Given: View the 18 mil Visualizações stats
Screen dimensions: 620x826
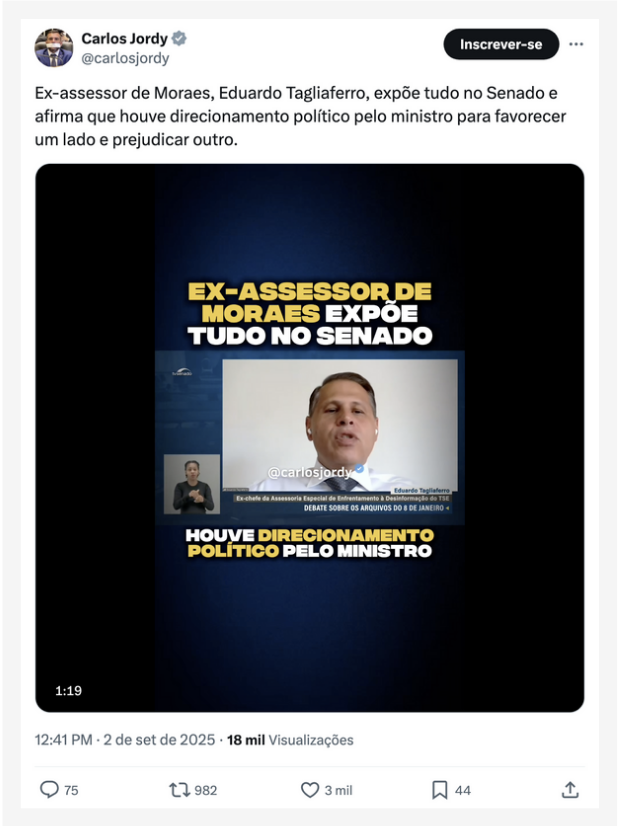Looking at the screenshot, I should tap(290, 740).
